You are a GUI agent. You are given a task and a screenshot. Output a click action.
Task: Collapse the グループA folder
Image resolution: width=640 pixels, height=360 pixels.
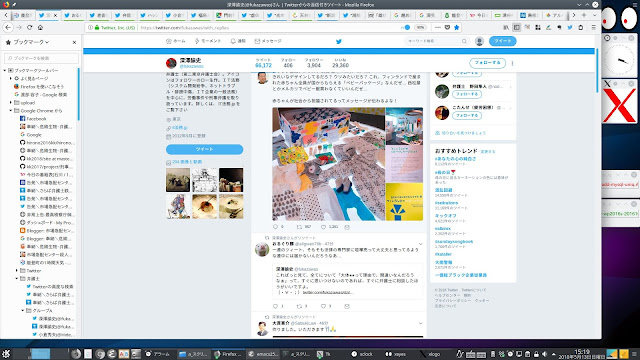point(23,311)
